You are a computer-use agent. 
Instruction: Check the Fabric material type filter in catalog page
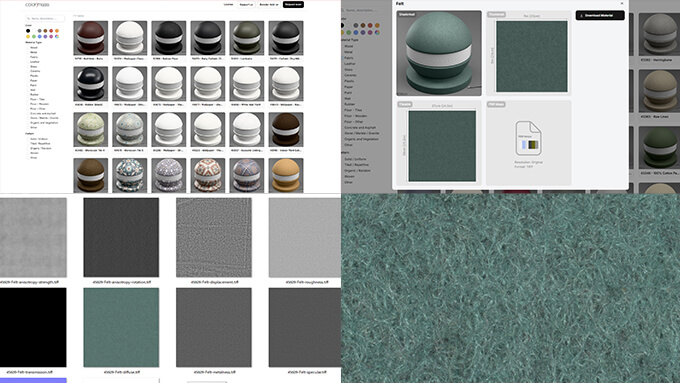tap(32, 57)
